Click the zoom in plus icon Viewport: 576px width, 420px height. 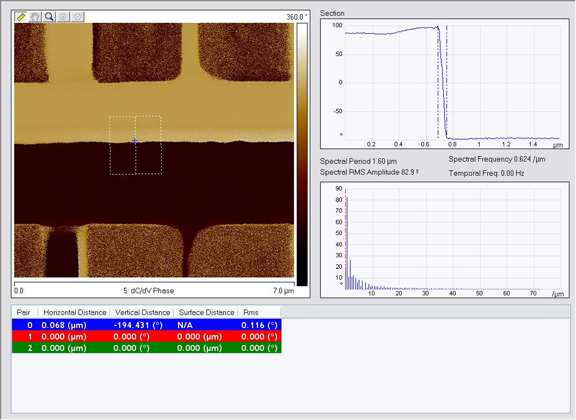tap(63, 17)
